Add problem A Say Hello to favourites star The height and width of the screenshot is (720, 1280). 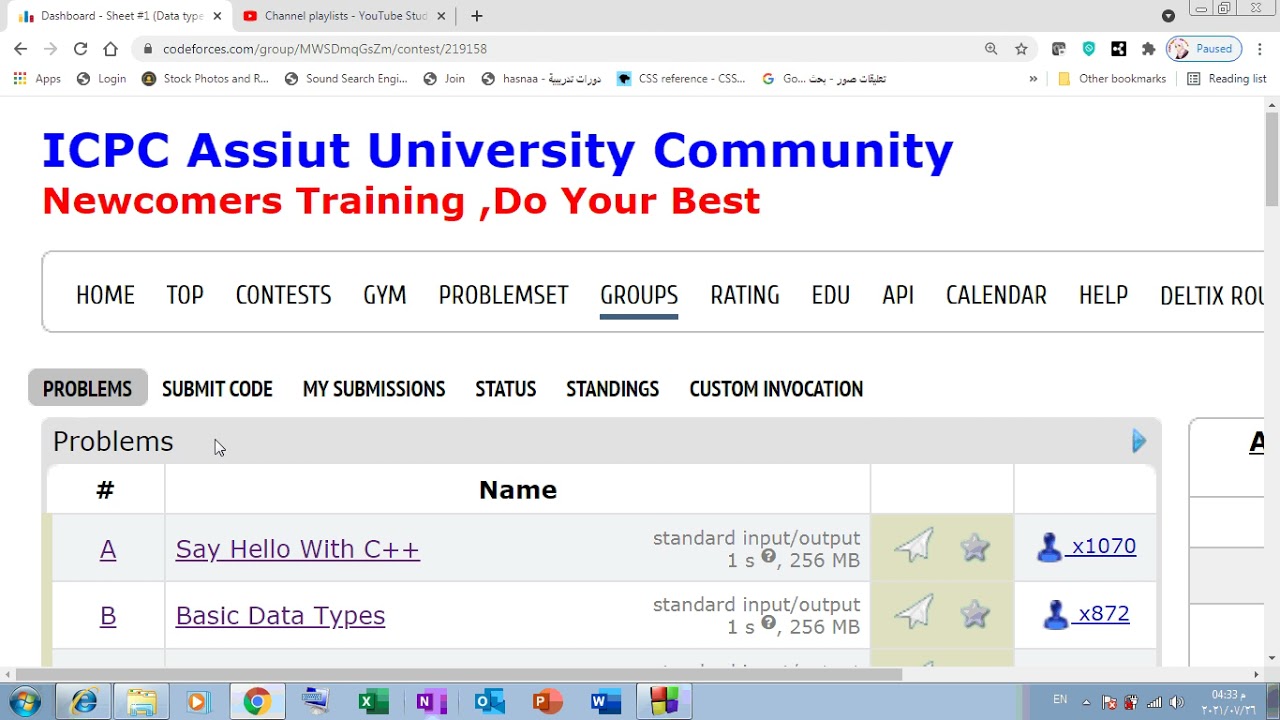(x=975, y=547)
